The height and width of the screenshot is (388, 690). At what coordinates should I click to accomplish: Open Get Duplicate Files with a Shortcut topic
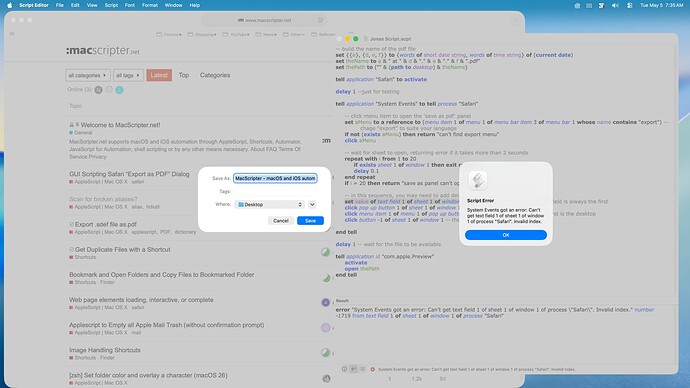(122, 249)
